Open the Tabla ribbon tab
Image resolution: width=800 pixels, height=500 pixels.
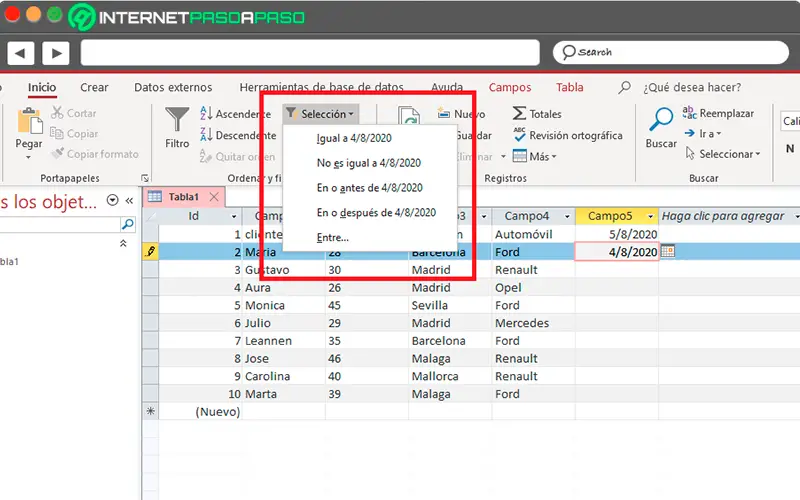pyautogui.click(x=569, y=87)
